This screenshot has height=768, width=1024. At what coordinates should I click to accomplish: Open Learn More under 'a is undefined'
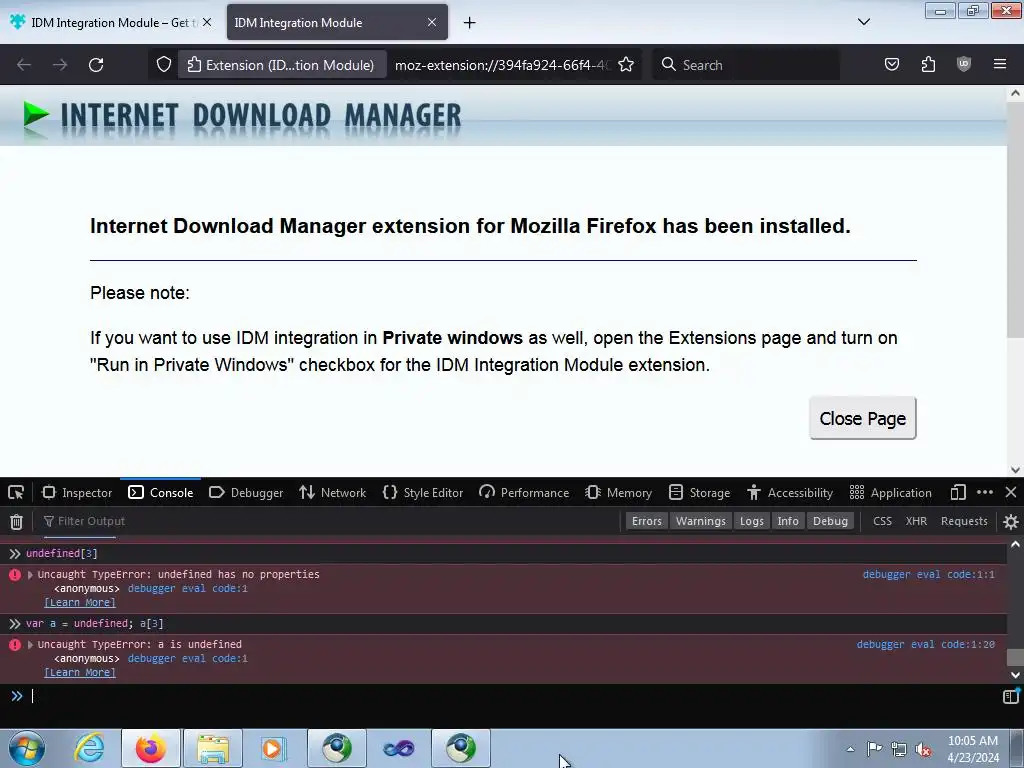(x=80, y=673)
